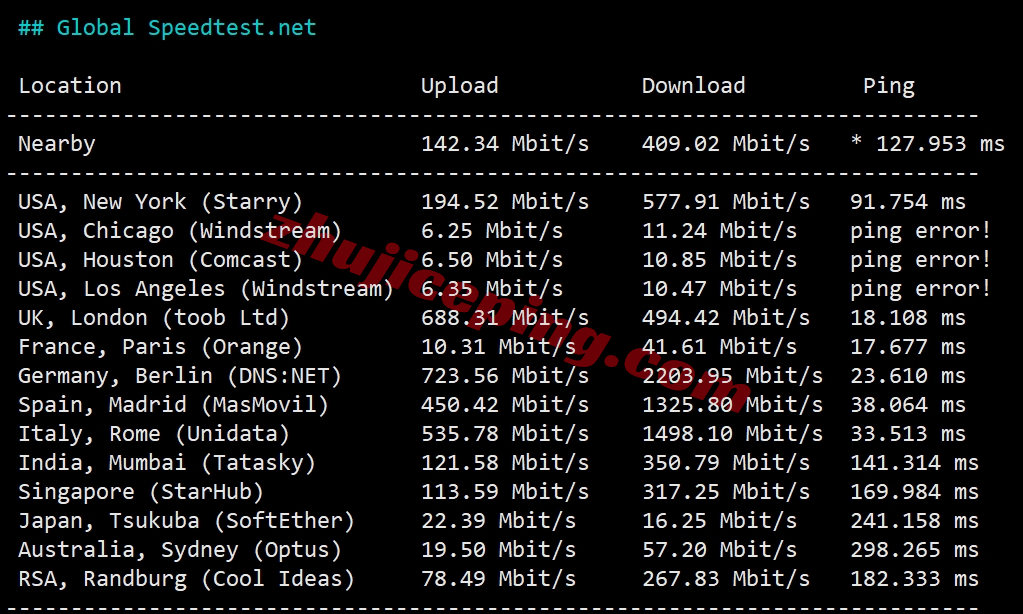Click the India, Mumbai (Tatasky) entry

[x=166, y=463]
